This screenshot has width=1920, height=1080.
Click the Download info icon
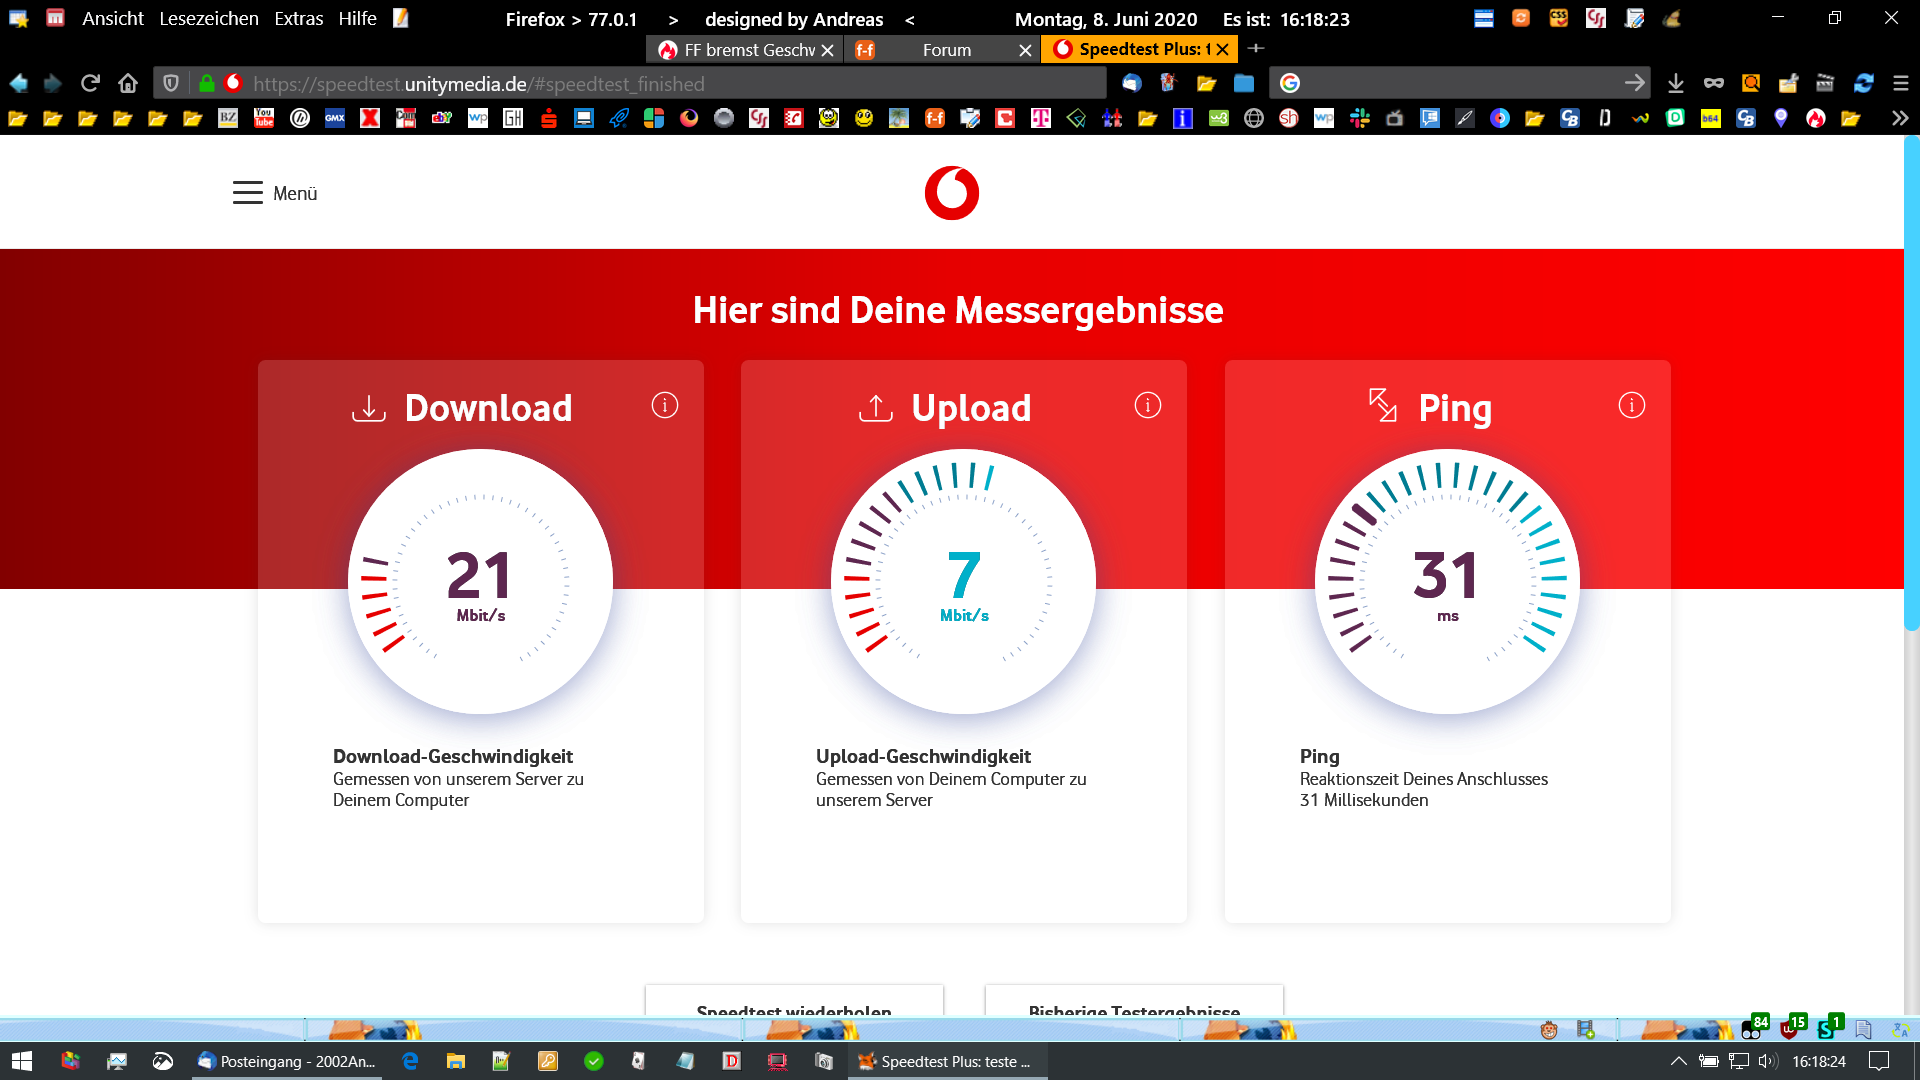click(665, 405)
